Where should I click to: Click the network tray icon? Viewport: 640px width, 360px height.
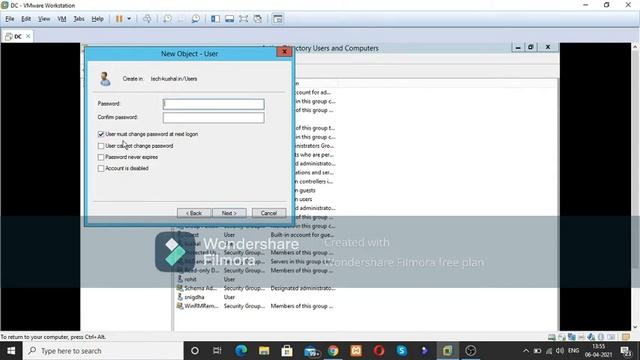[549, 351]
